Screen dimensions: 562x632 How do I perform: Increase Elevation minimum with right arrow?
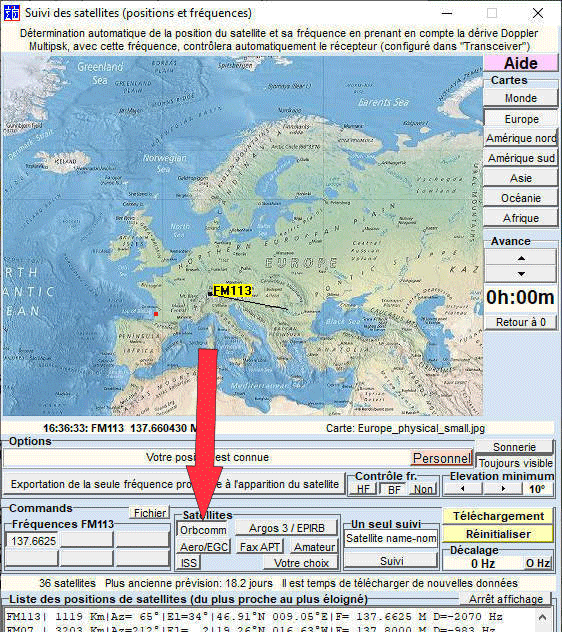pos(502,489)
